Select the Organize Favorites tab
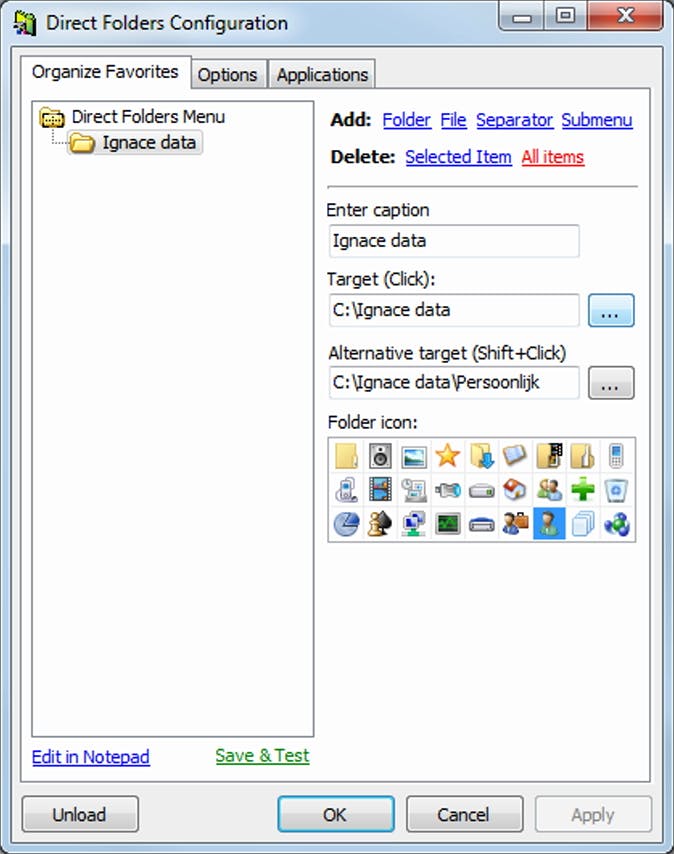Screen dimensions: 674x854 tap(106, 72)
